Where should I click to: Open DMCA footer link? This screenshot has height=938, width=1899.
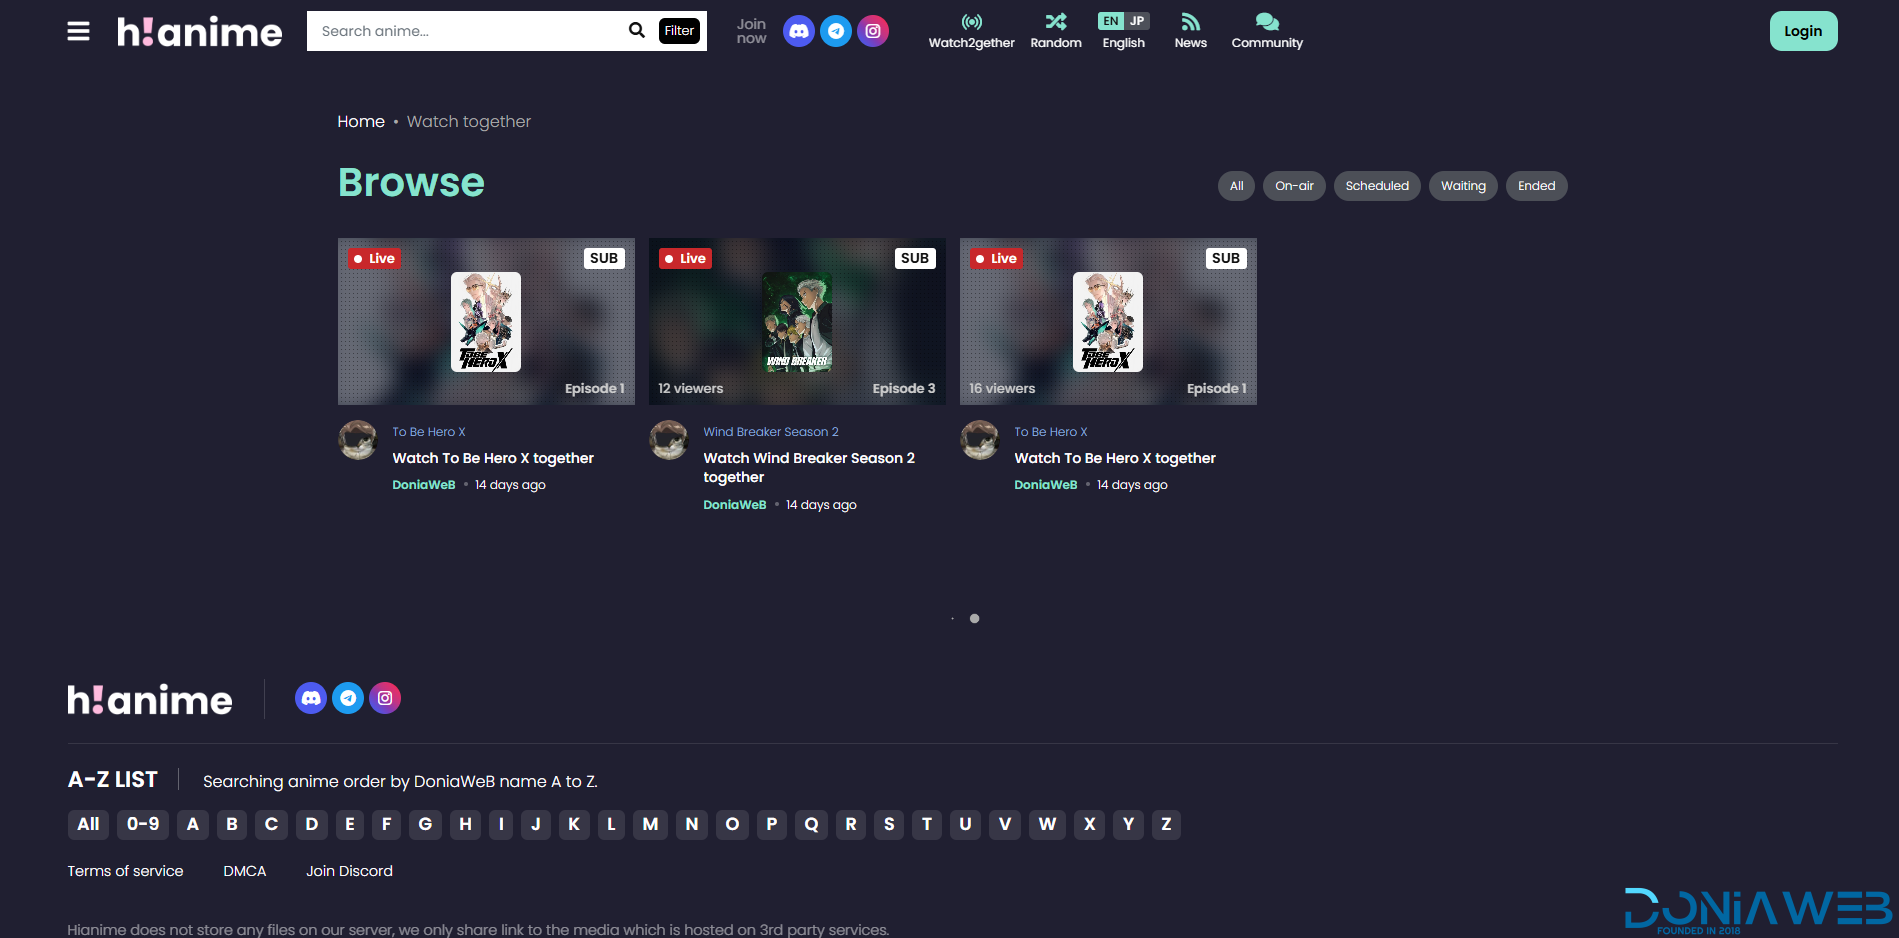(245, 871)
